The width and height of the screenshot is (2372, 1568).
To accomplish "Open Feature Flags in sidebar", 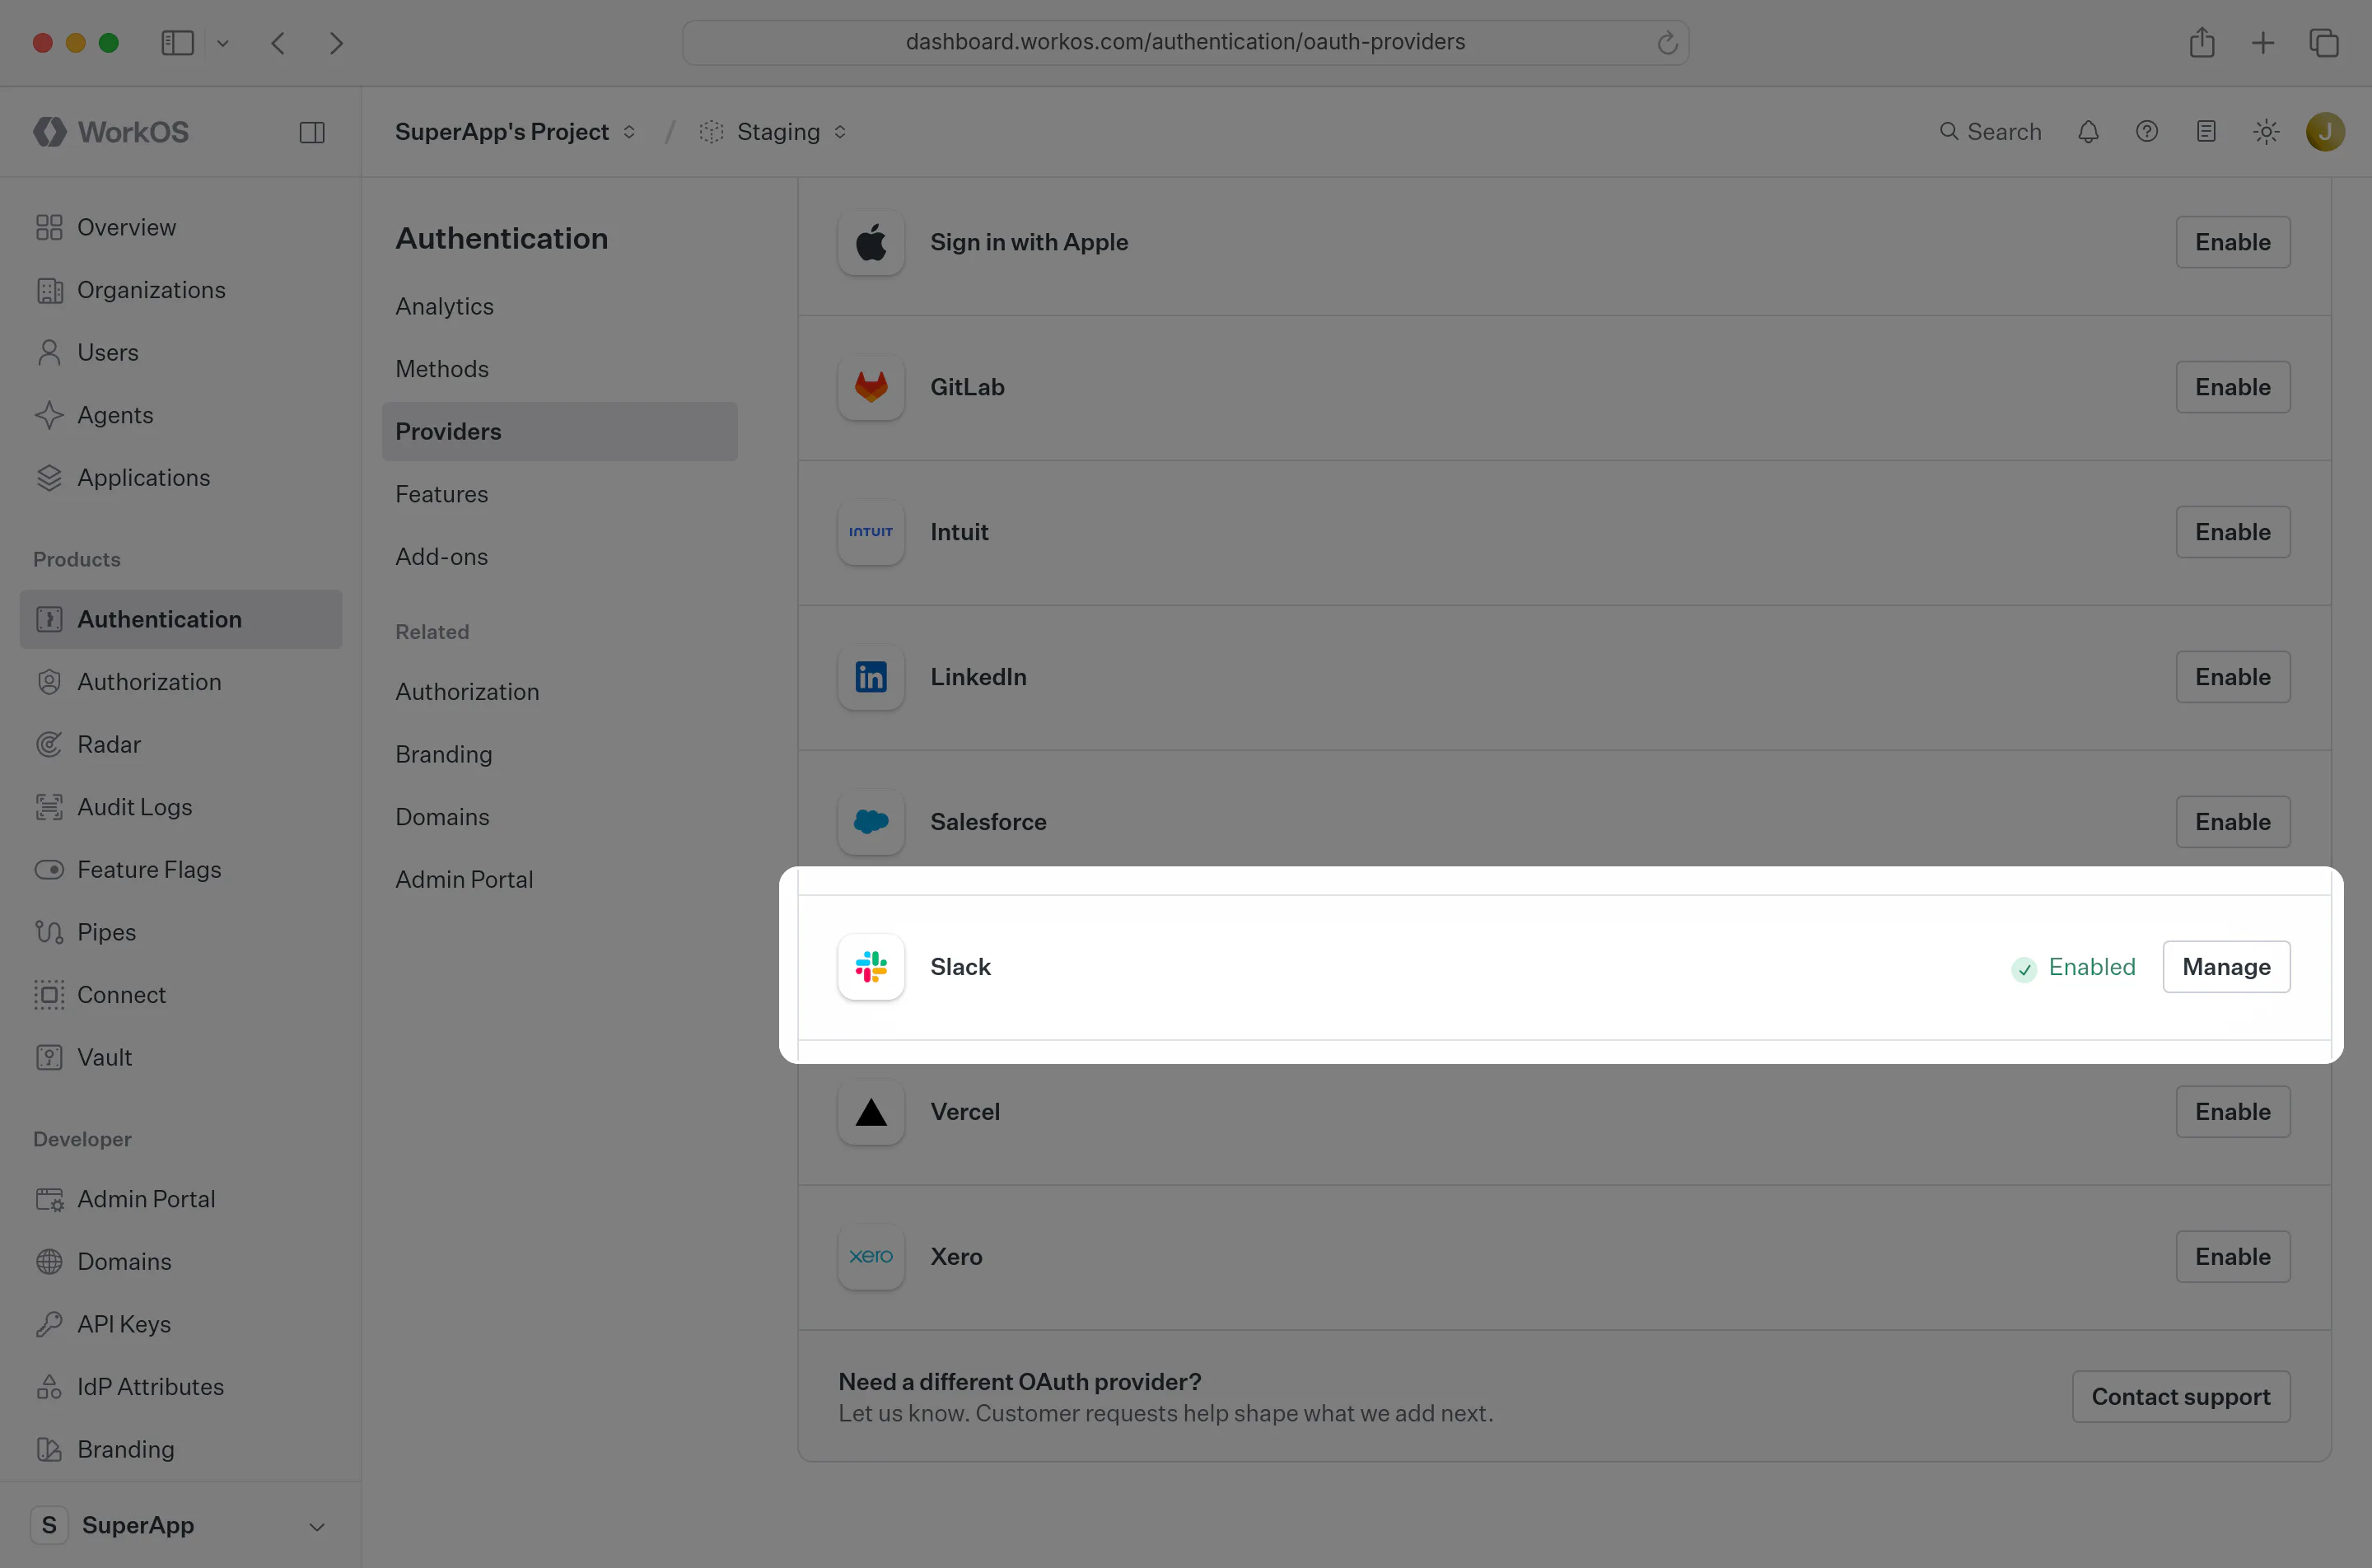I will pyautogui.click(x=180, y=870).
